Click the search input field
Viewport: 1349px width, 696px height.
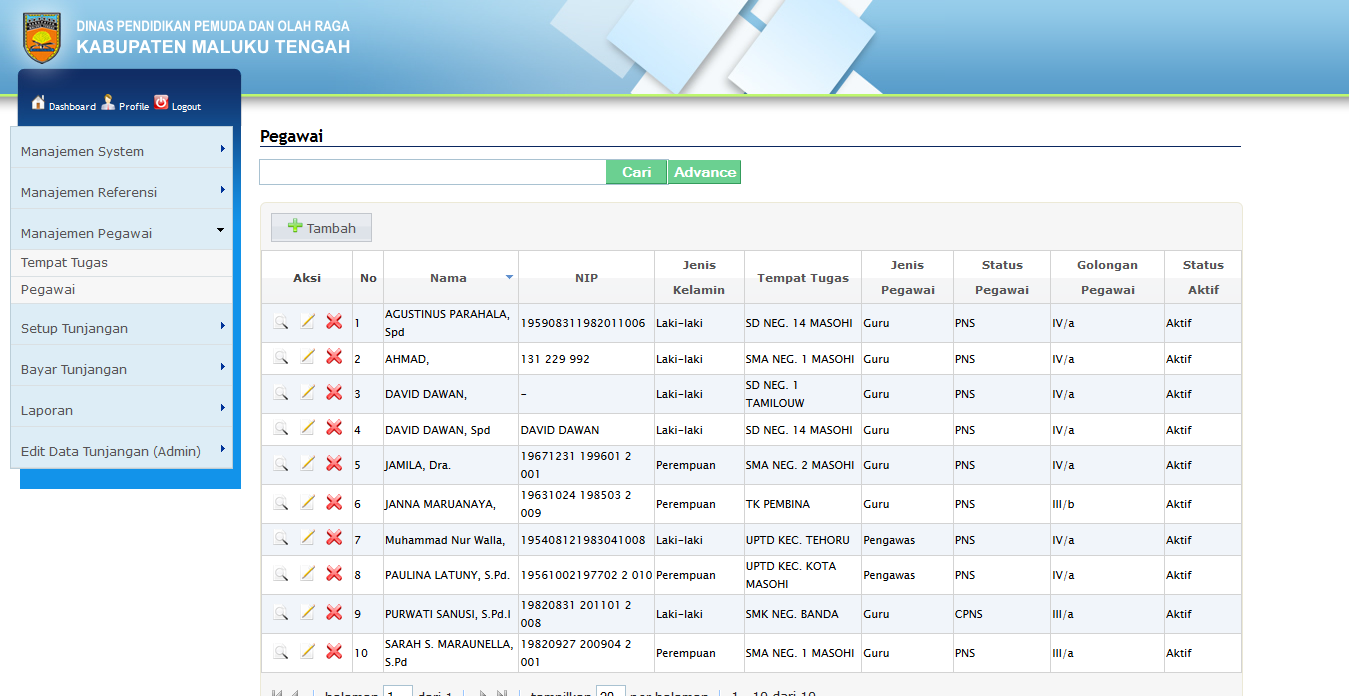433,172
